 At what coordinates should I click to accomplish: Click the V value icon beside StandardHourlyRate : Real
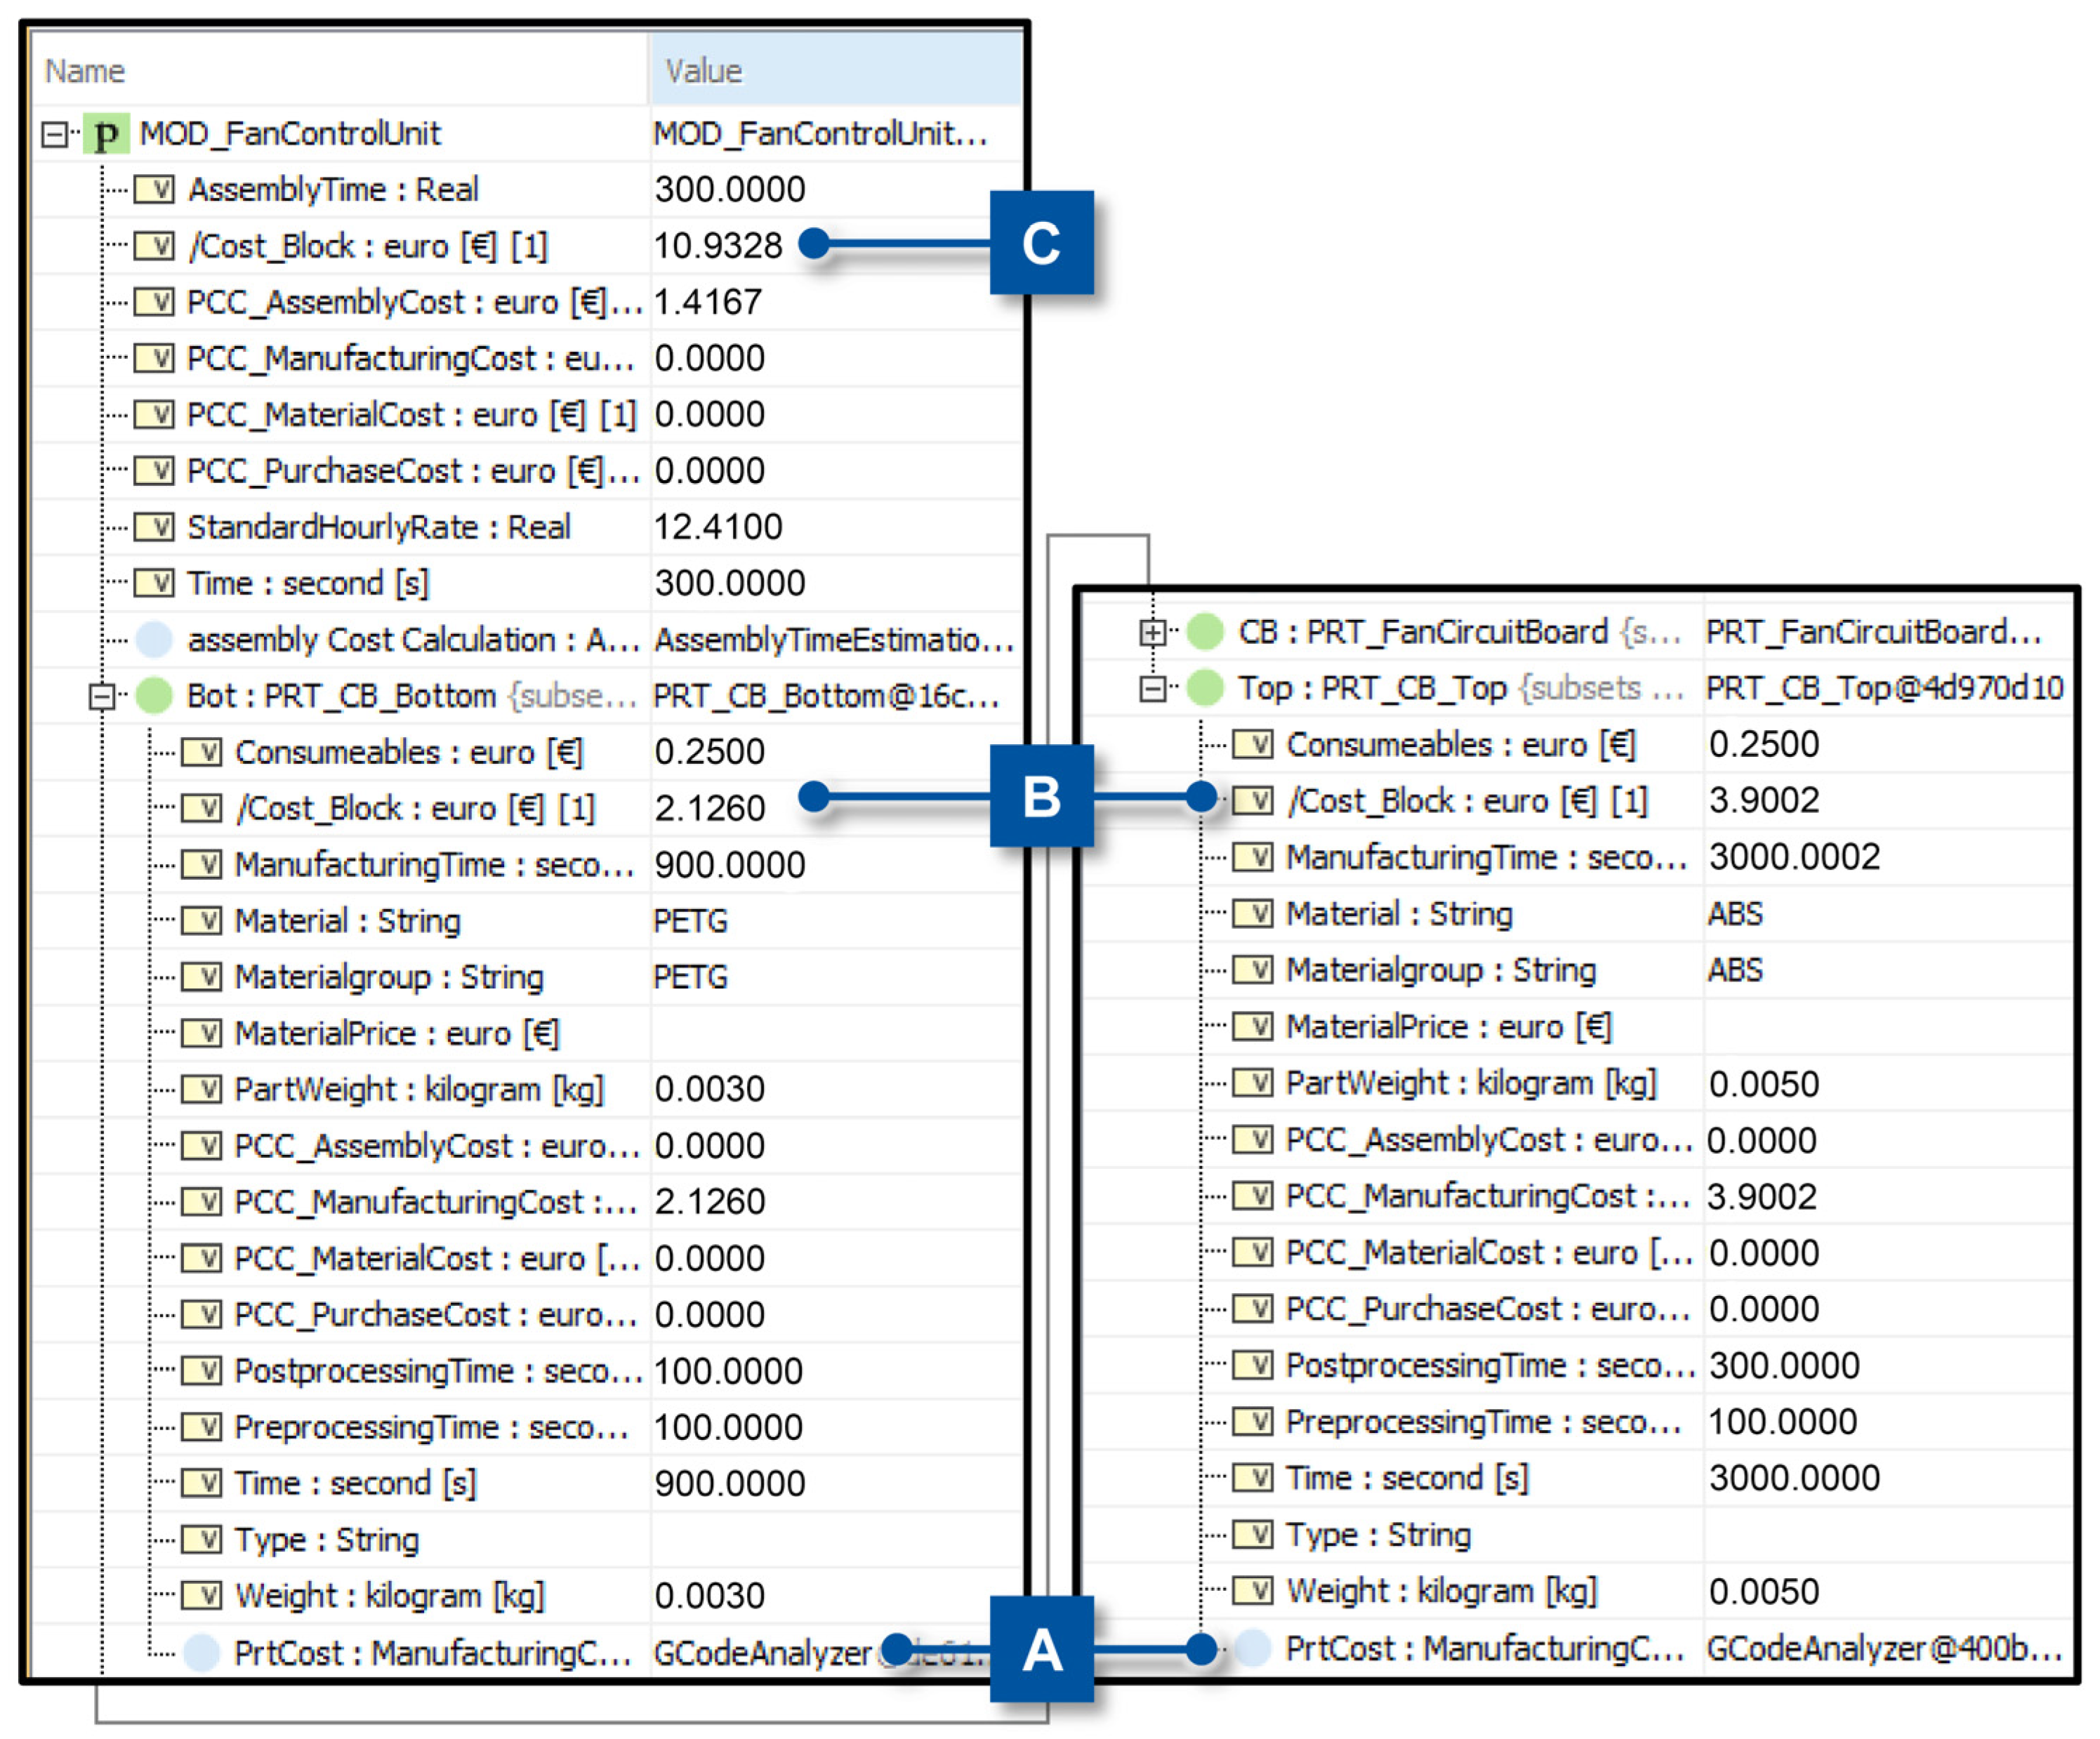pos(154,527)
